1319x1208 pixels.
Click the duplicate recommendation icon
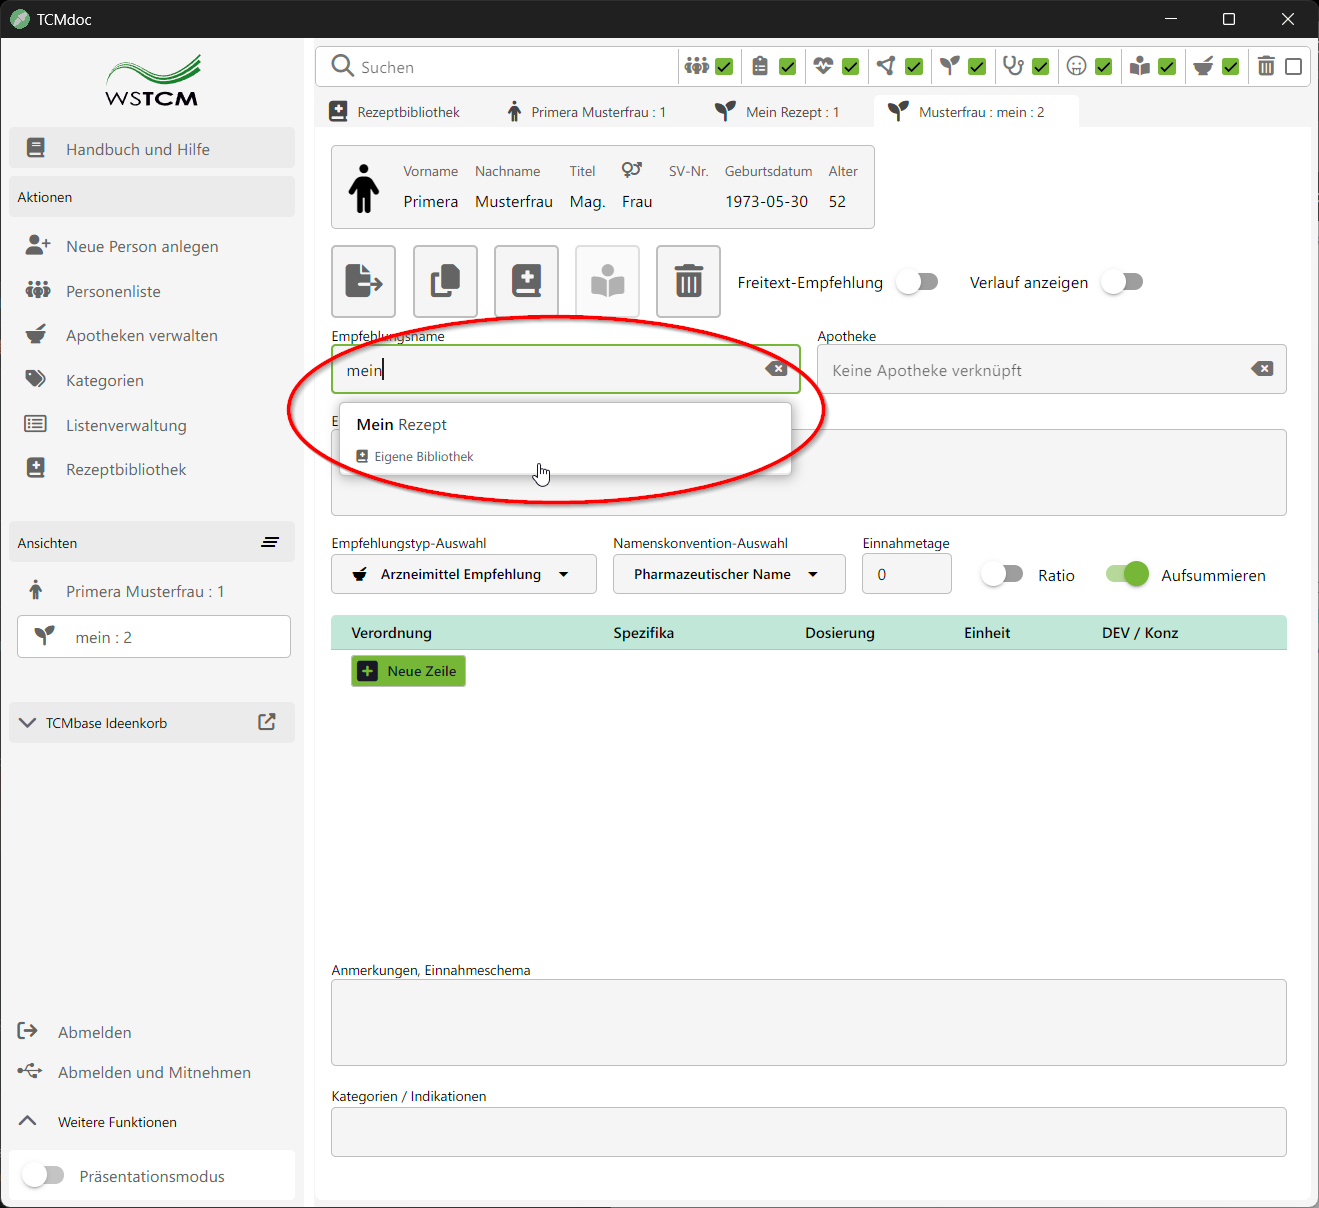[x=445, y=281]
